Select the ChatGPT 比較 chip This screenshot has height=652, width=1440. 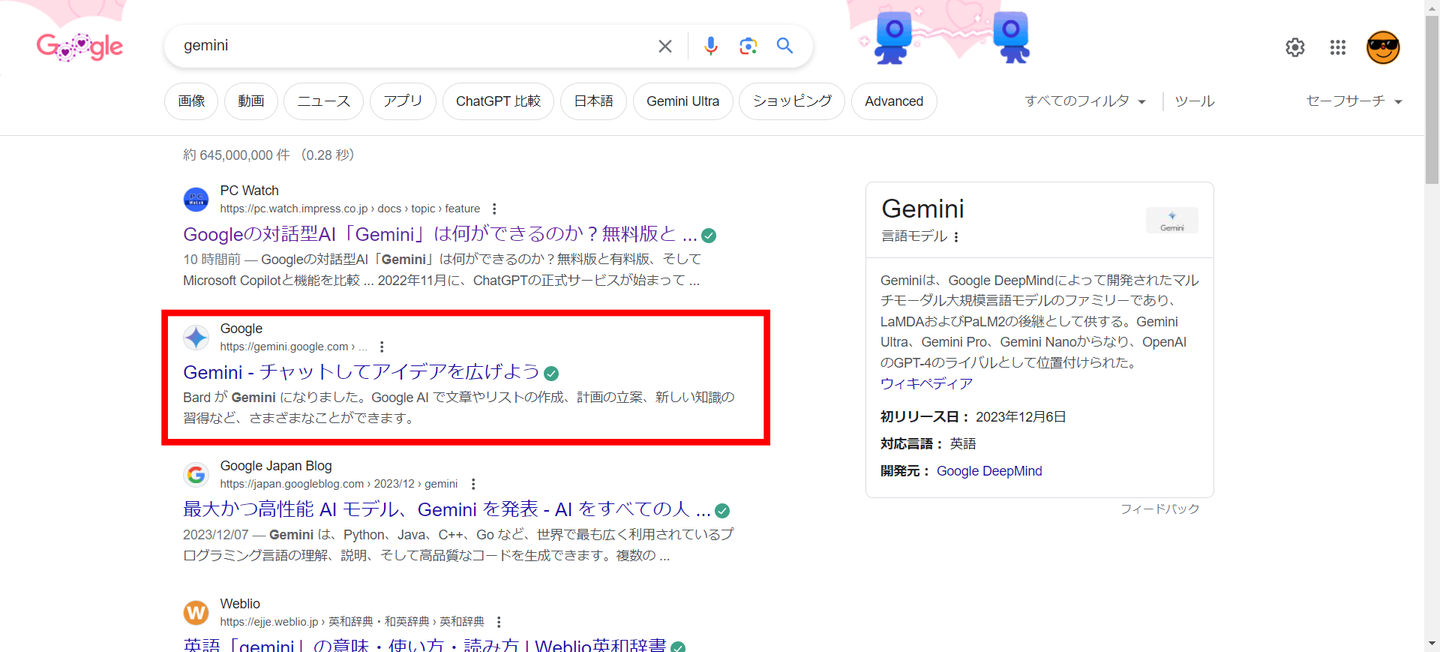(x=498, y=101)
